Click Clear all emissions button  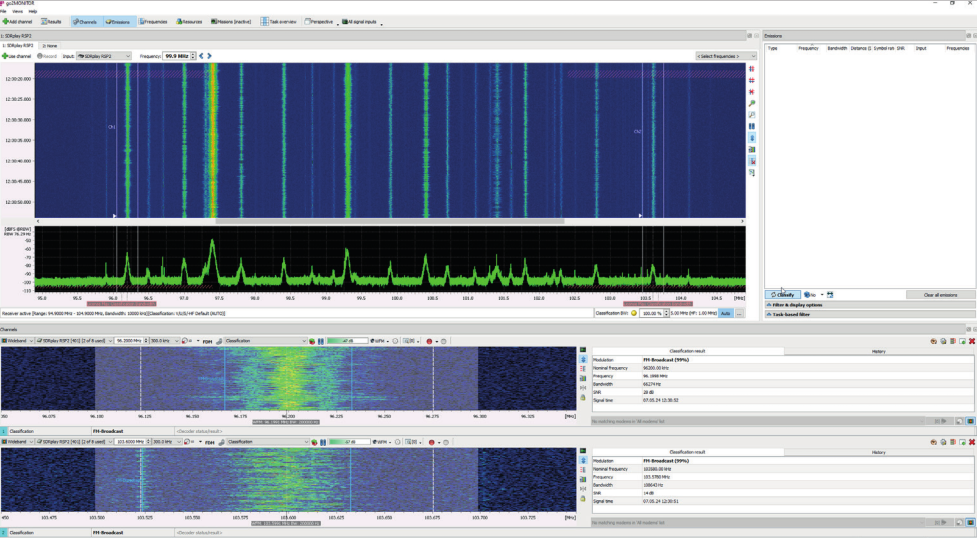(x=939, y=295)
